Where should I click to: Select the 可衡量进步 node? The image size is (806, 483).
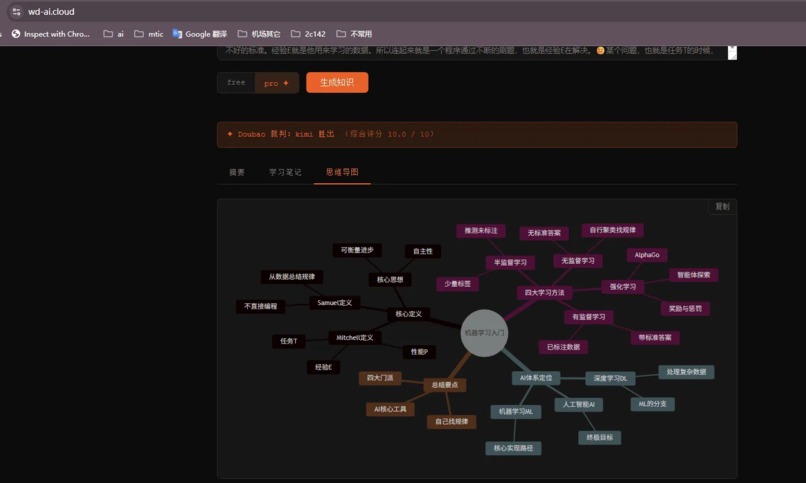357,250
